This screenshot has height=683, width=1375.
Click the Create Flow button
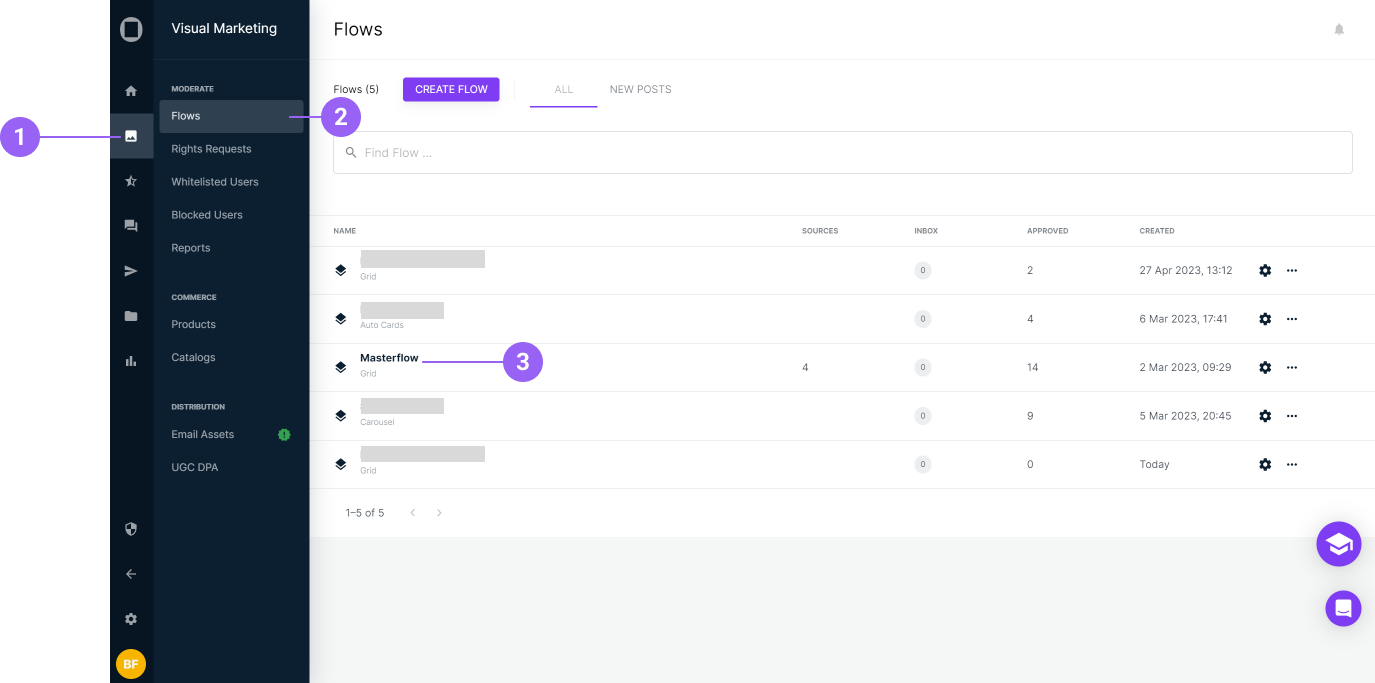click(x=451, y=90)
